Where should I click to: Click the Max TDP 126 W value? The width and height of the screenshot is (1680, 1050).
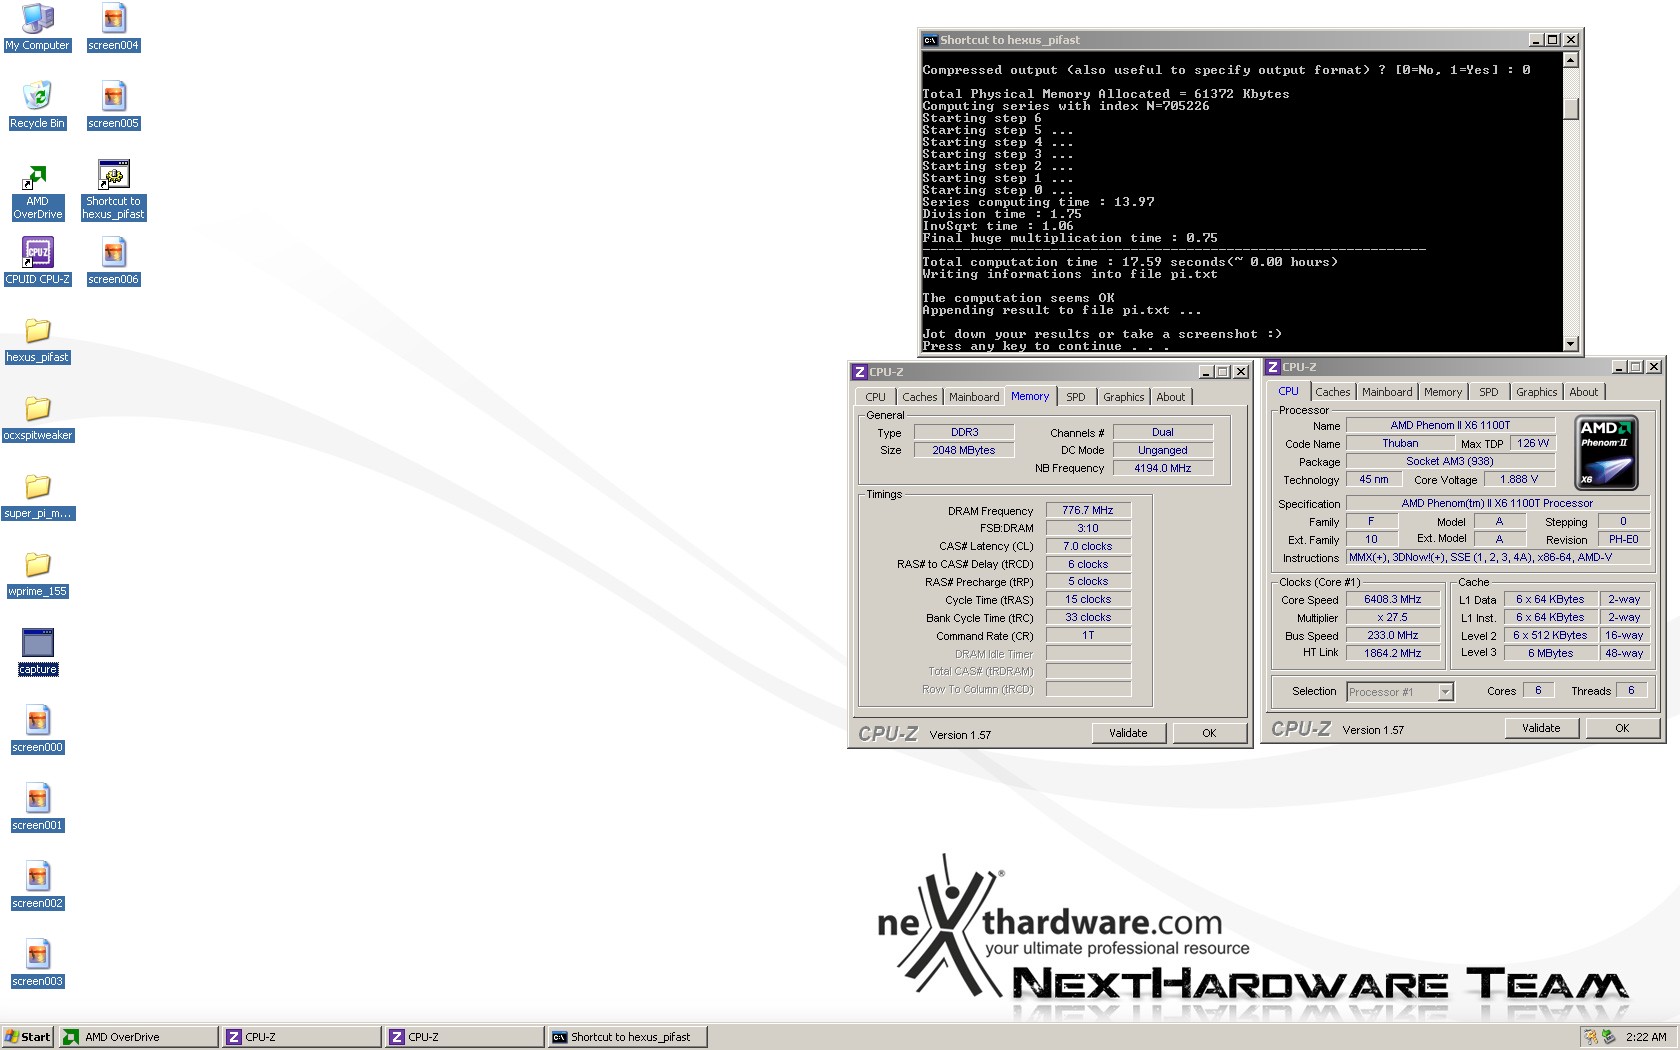point(1533,443)
